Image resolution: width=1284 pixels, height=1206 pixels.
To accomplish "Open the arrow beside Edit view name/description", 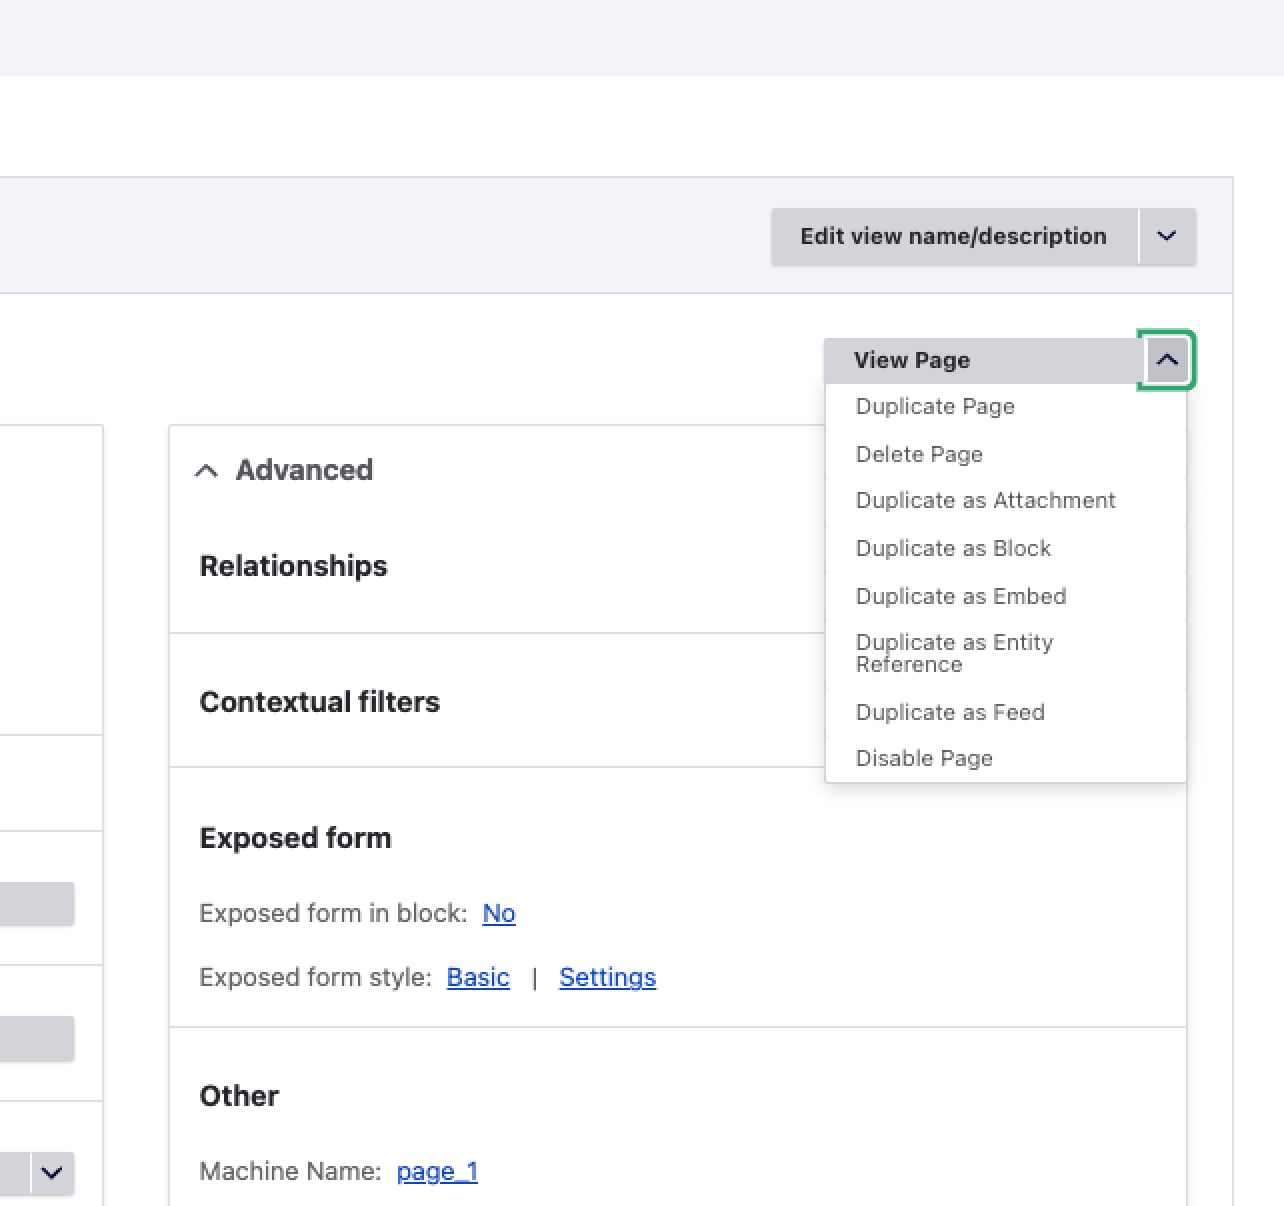I will (x=1166, y=237).
